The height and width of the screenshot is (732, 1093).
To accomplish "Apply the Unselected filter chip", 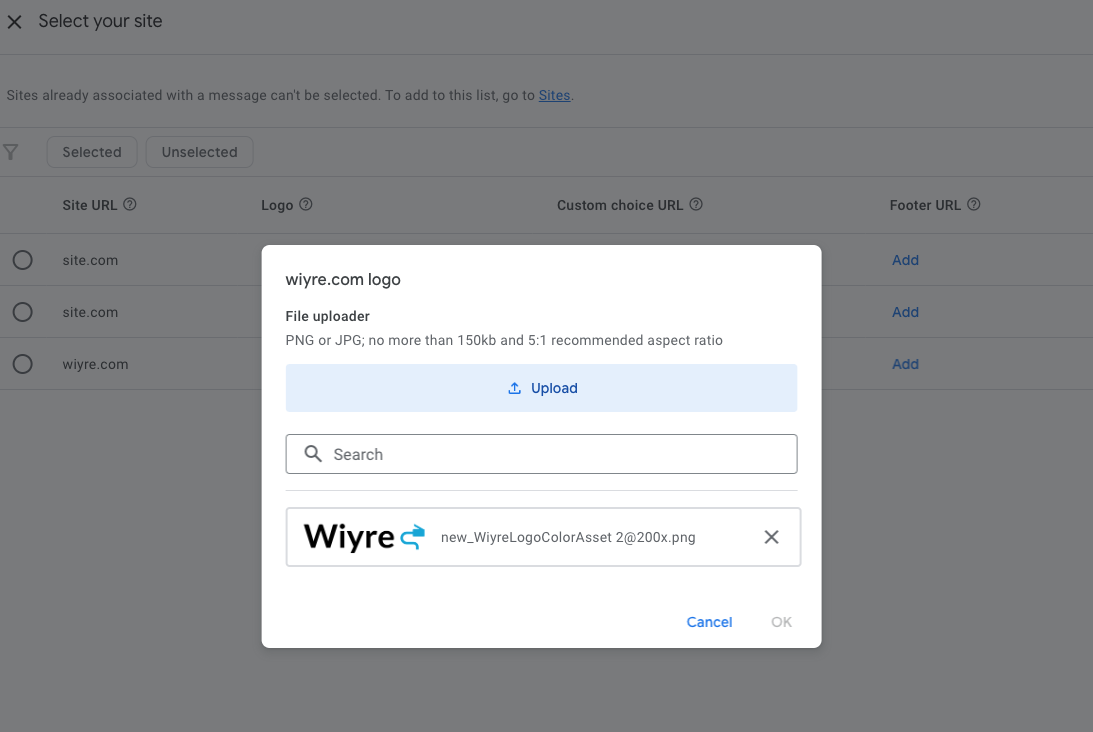I will click(199, 152).
